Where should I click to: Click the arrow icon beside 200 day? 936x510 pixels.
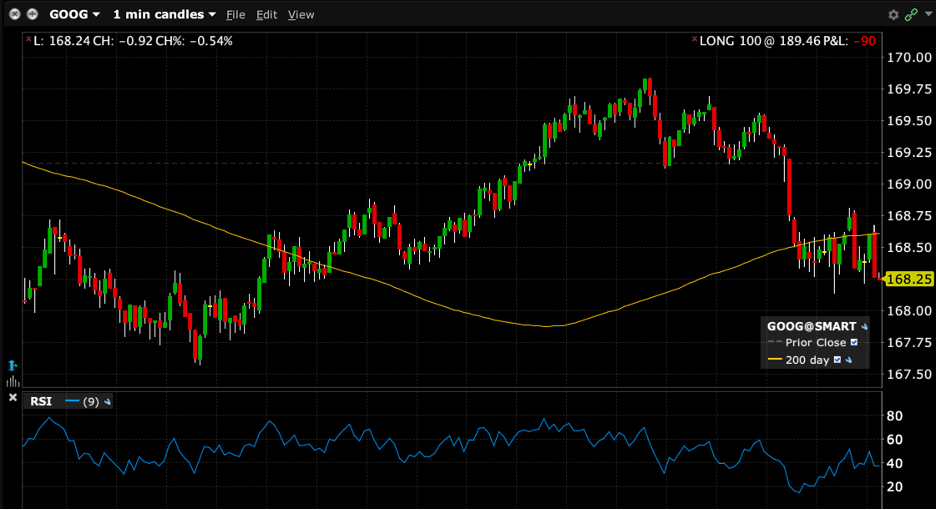(x=849, y=360)
